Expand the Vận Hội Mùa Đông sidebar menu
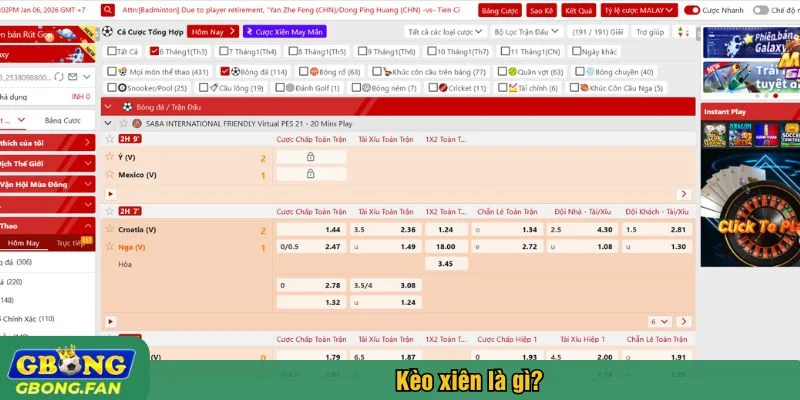The height and width of the screenshot is (400, 800). [47, 184]
